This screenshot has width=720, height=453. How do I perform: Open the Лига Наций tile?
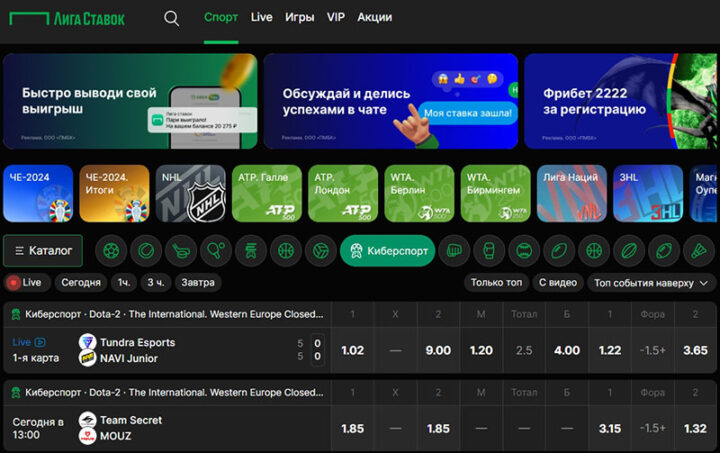(572, 193)
